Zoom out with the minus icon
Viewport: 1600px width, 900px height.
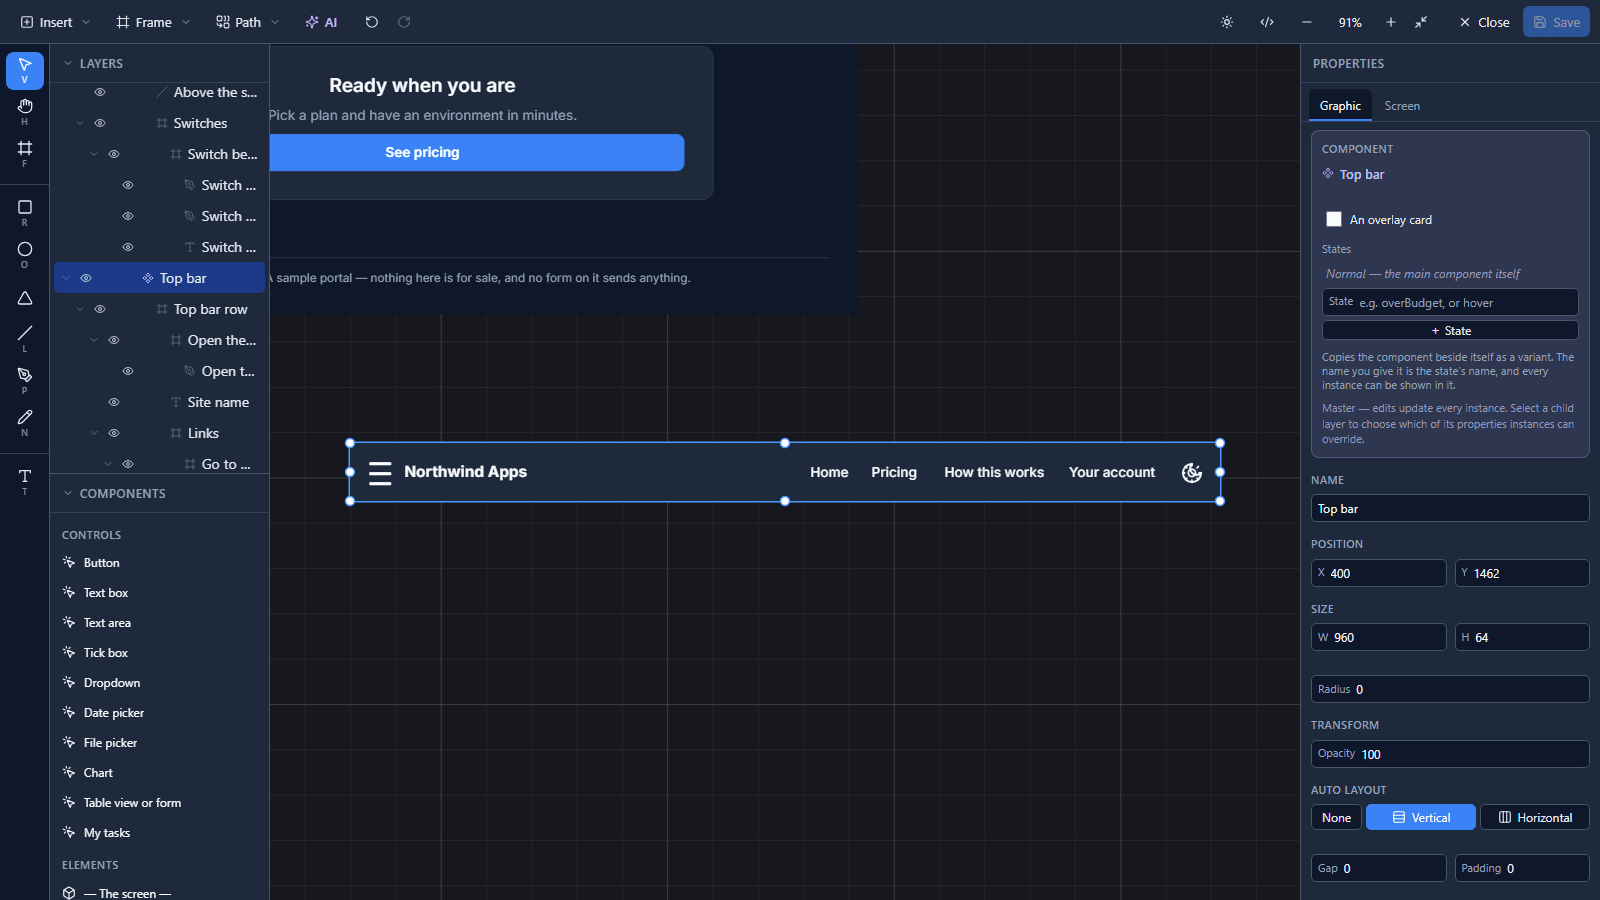click(1307, 22)
